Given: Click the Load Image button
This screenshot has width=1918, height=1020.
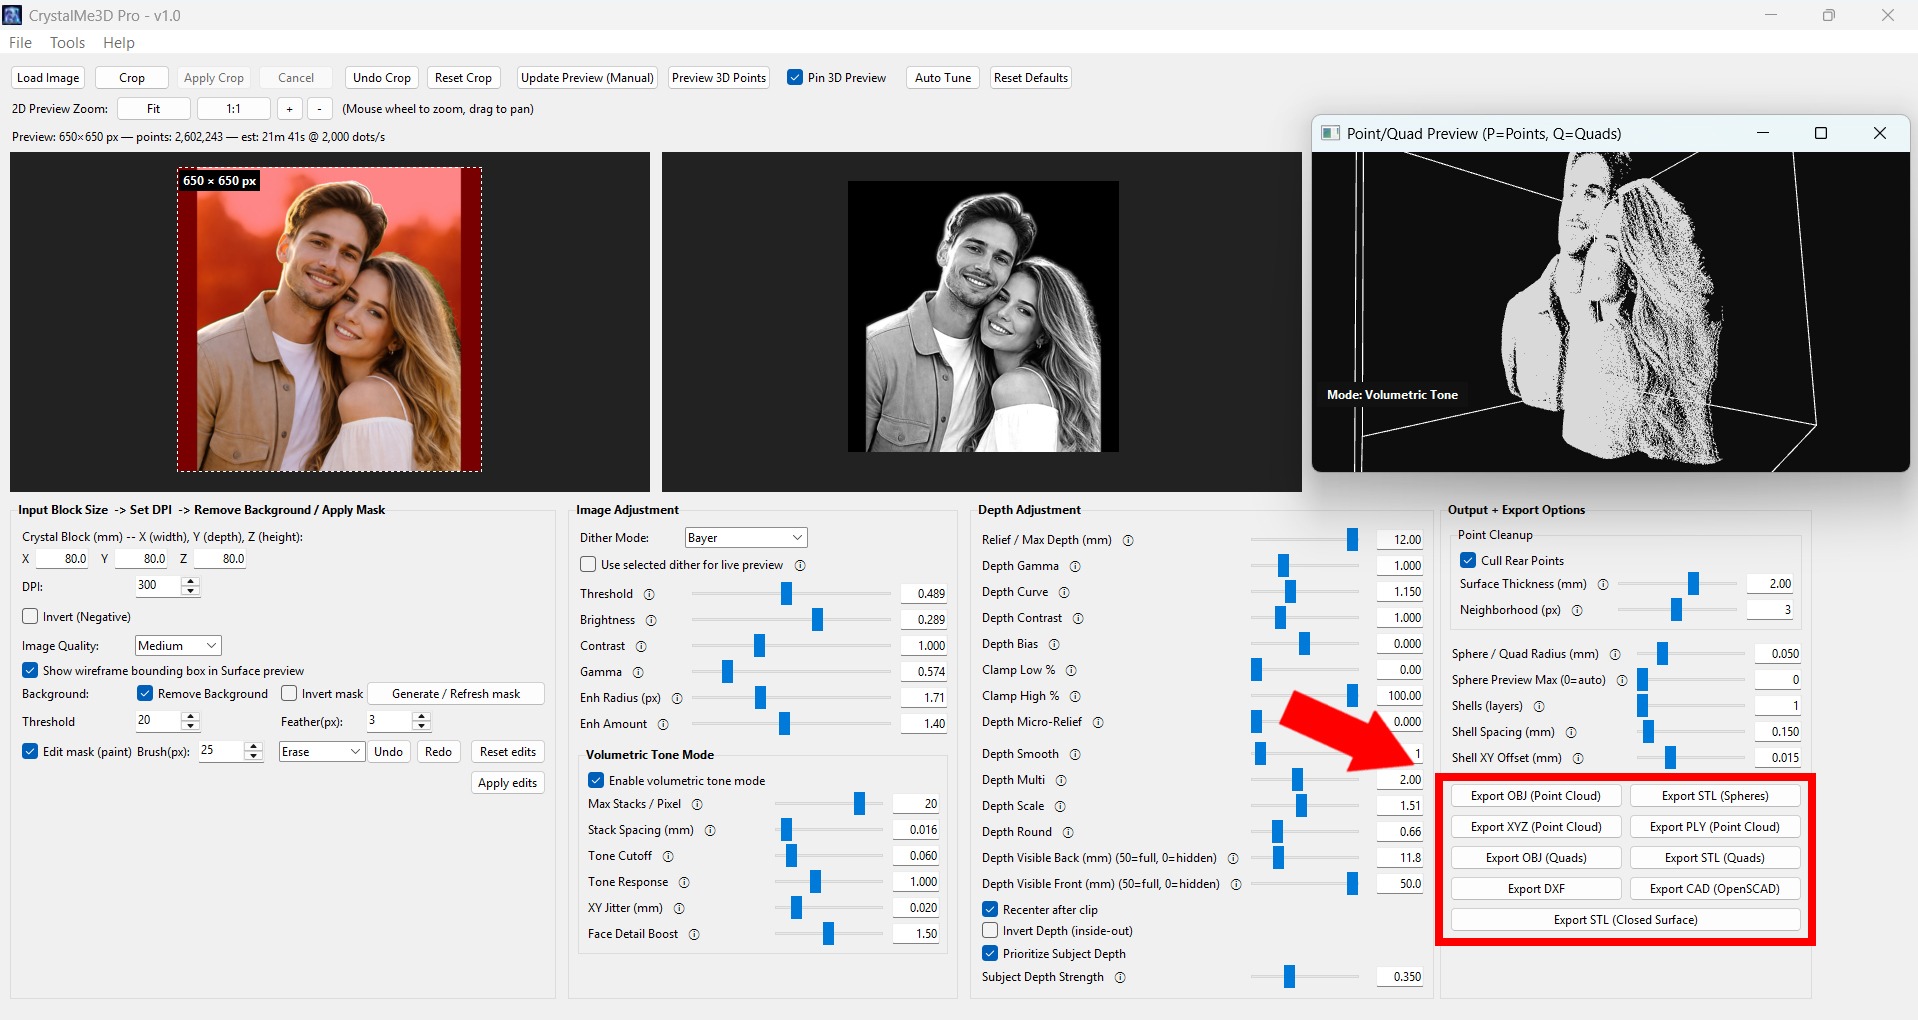Looking at the screenshot, I should coord(48,78).
